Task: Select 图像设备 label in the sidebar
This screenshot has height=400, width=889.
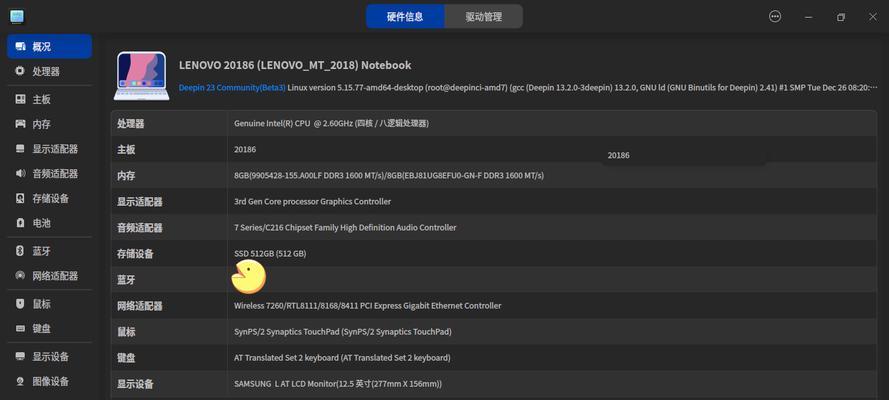Action: 50,381
